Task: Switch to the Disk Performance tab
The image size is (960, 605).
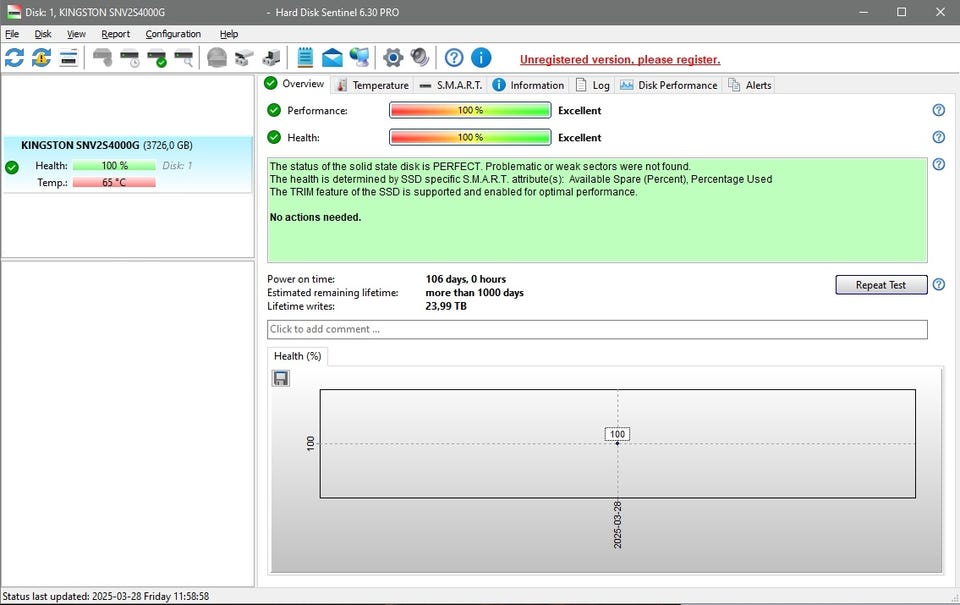Action: tap(669, 85)
